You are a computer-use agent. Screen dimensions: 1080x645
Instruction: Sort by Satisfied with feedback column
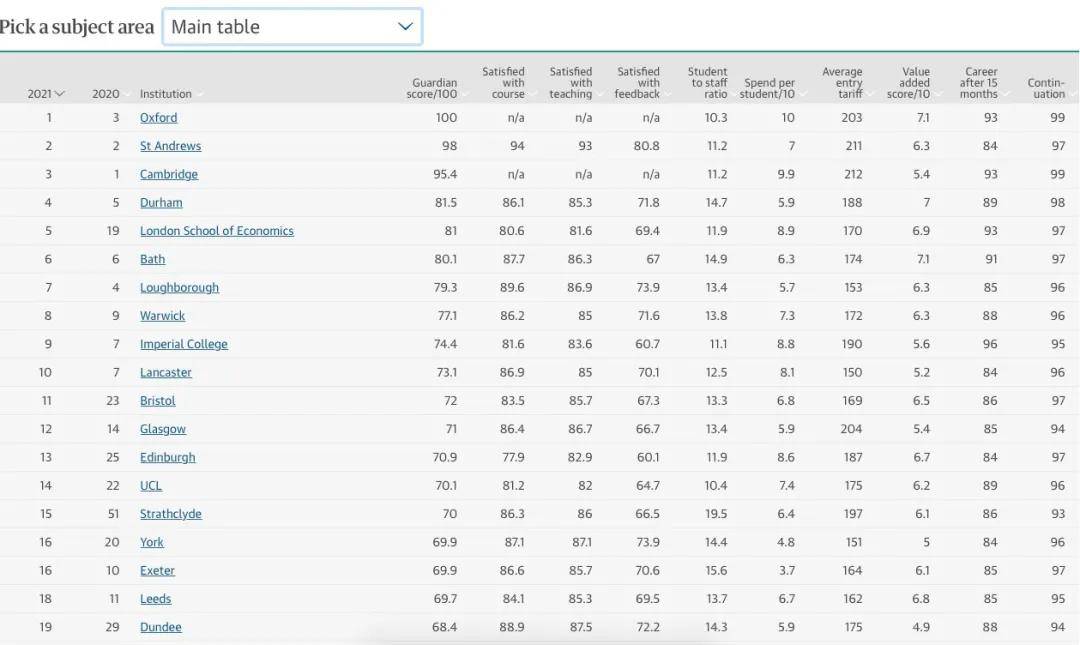click(x=637, y=83)
